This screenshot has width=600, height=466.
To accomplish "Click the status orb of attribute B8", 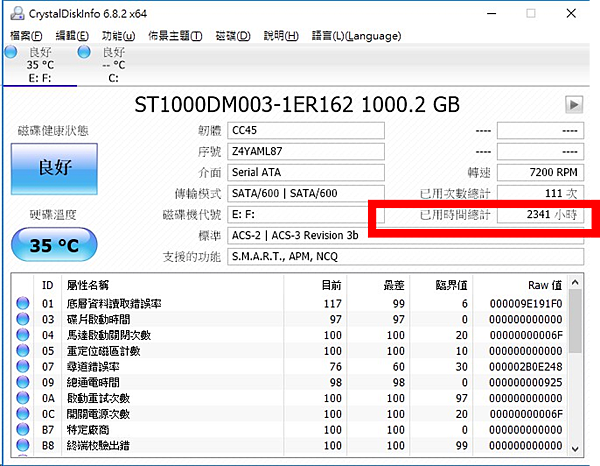I will click(x=23, y=445).
